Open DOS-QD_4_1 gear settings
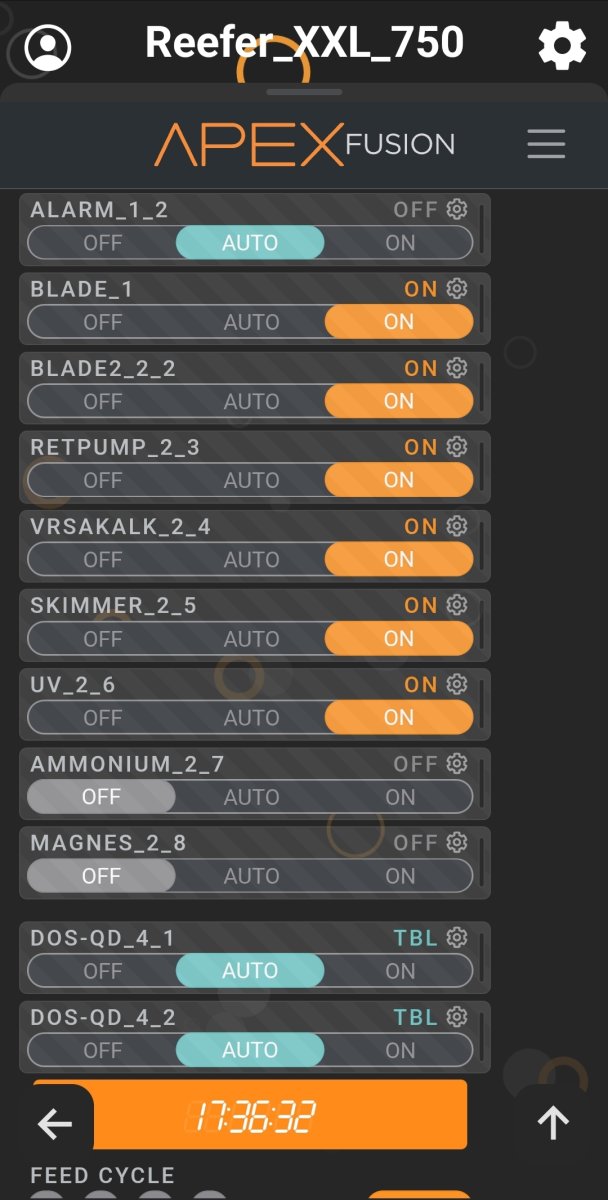The image size is (608, 1200). tap(457, 938)
